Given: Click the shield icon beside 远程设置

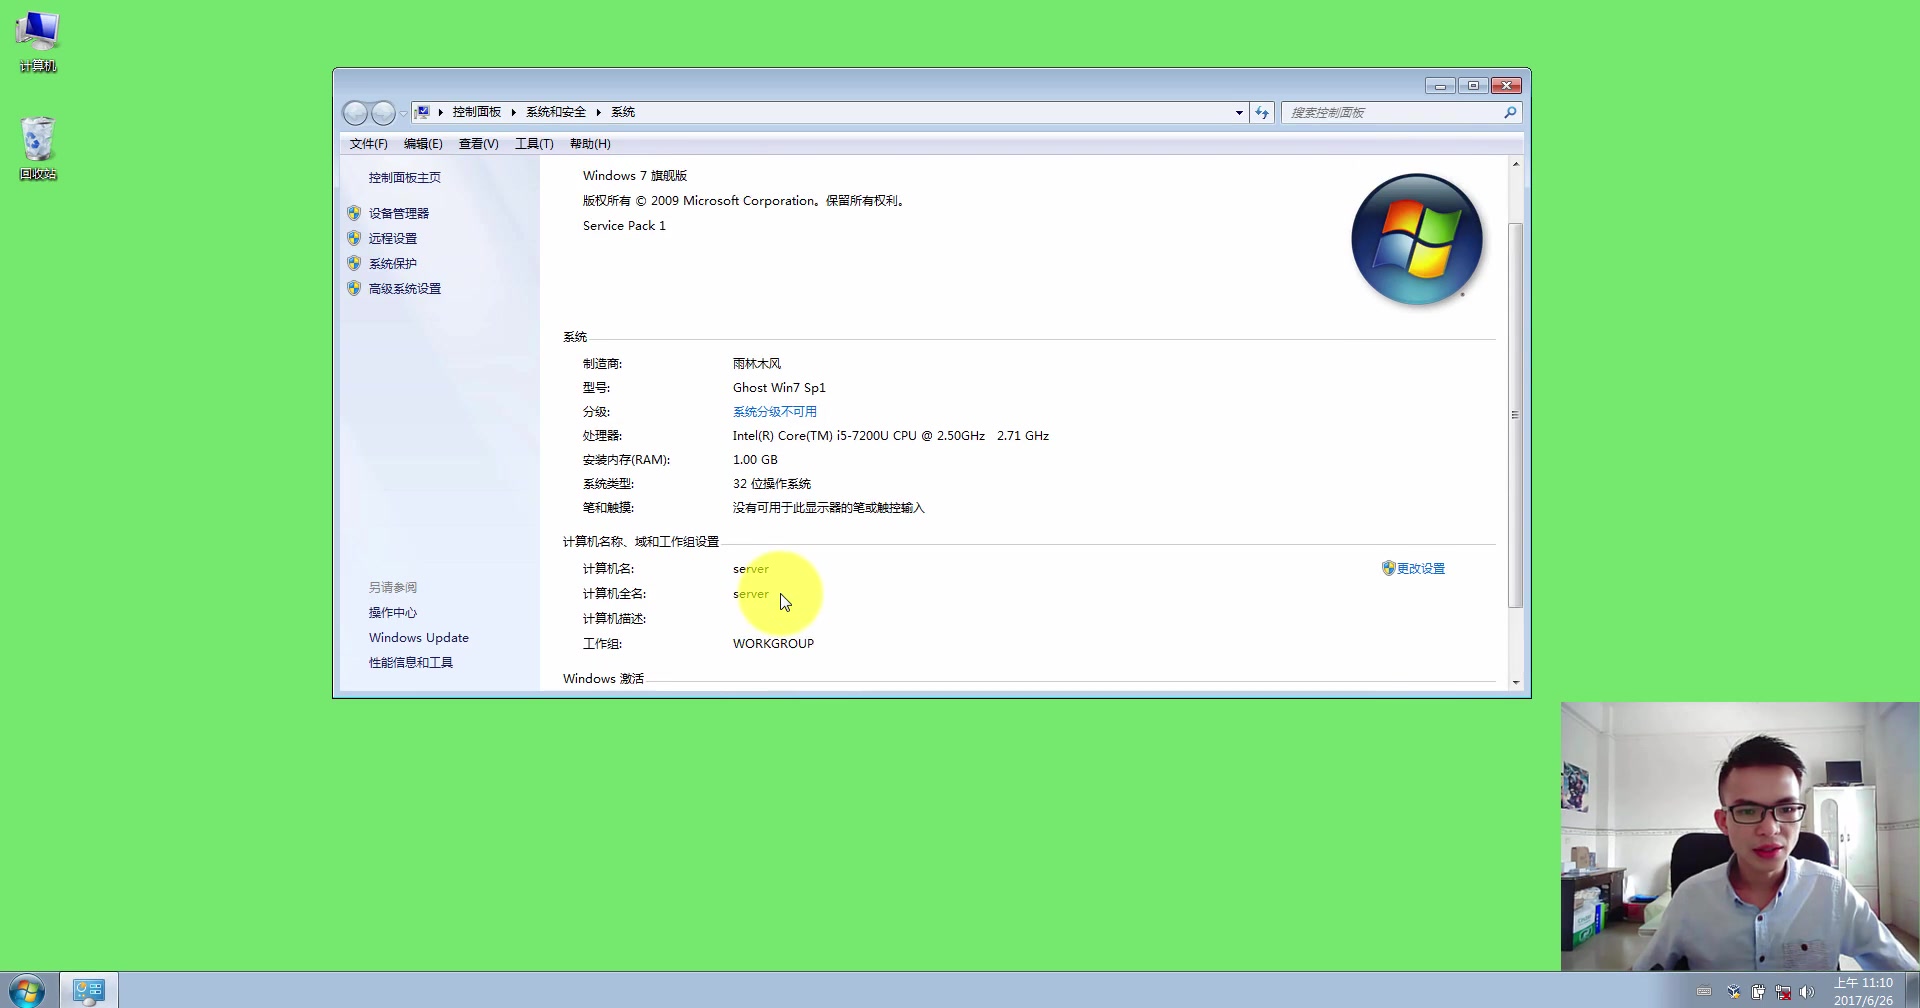Looking at the screenshot, I should click(354, 238).
